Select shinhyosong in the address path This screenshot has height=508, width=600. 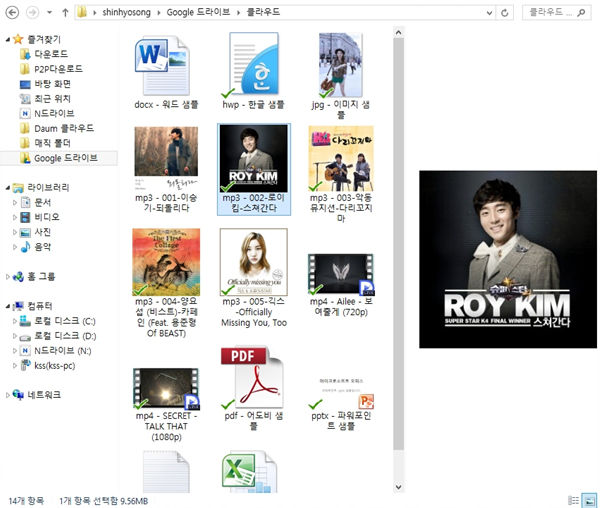pos(127,12)
